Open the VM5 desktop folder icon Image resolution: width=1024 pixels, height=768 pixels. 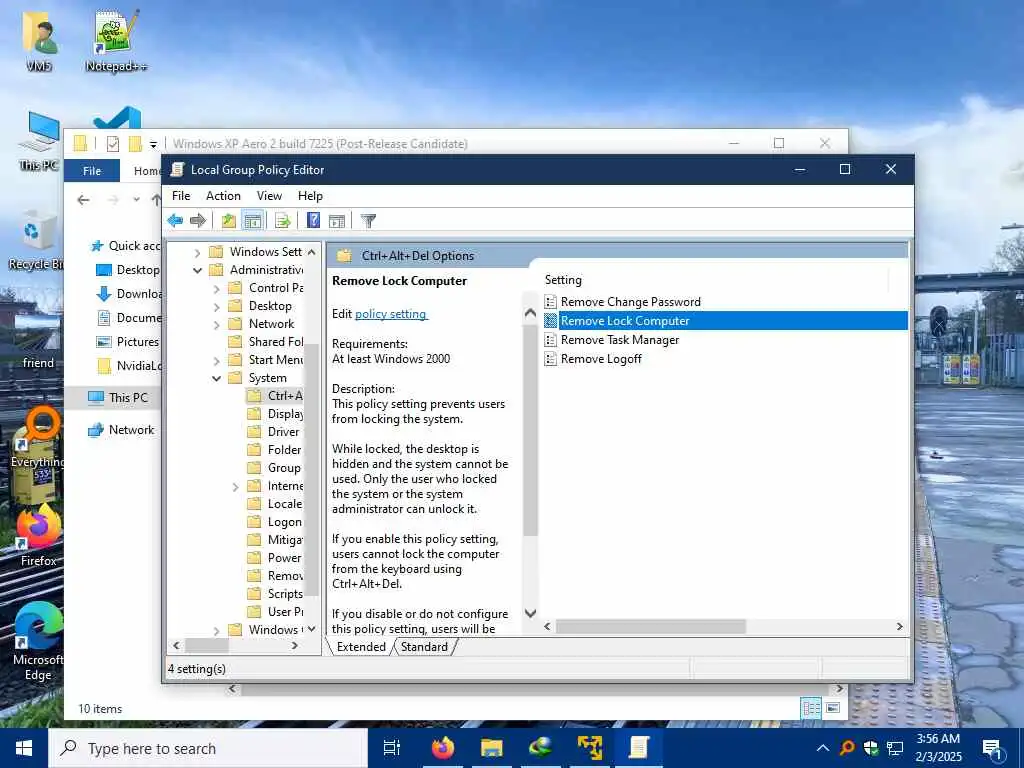coord(39,40)
